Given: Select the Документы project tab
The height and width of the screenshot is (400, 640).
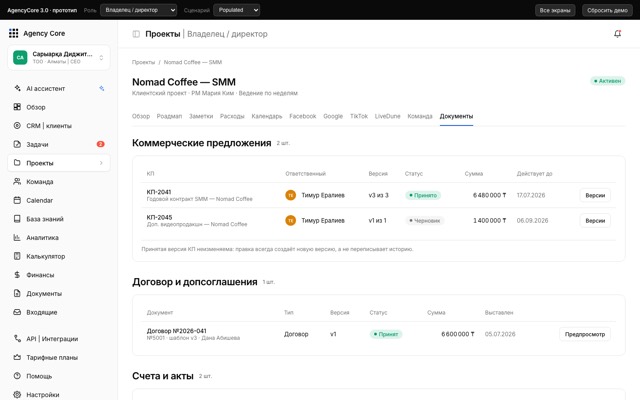Looking at the screenshot, I should click(456, 116).
